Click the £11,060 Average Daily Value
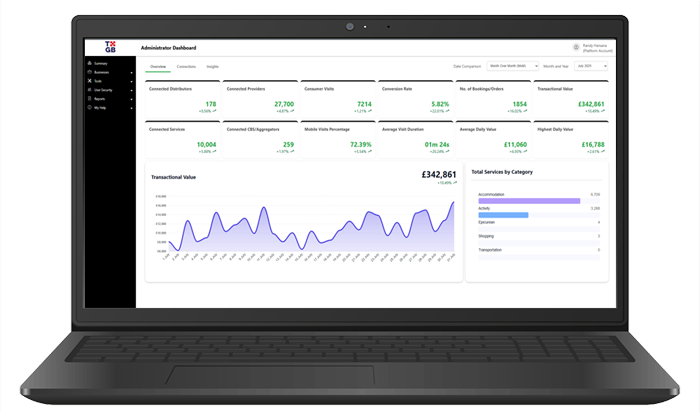Image resolution: width=700 pixels, height=414 pixels. tap(515, 145)
